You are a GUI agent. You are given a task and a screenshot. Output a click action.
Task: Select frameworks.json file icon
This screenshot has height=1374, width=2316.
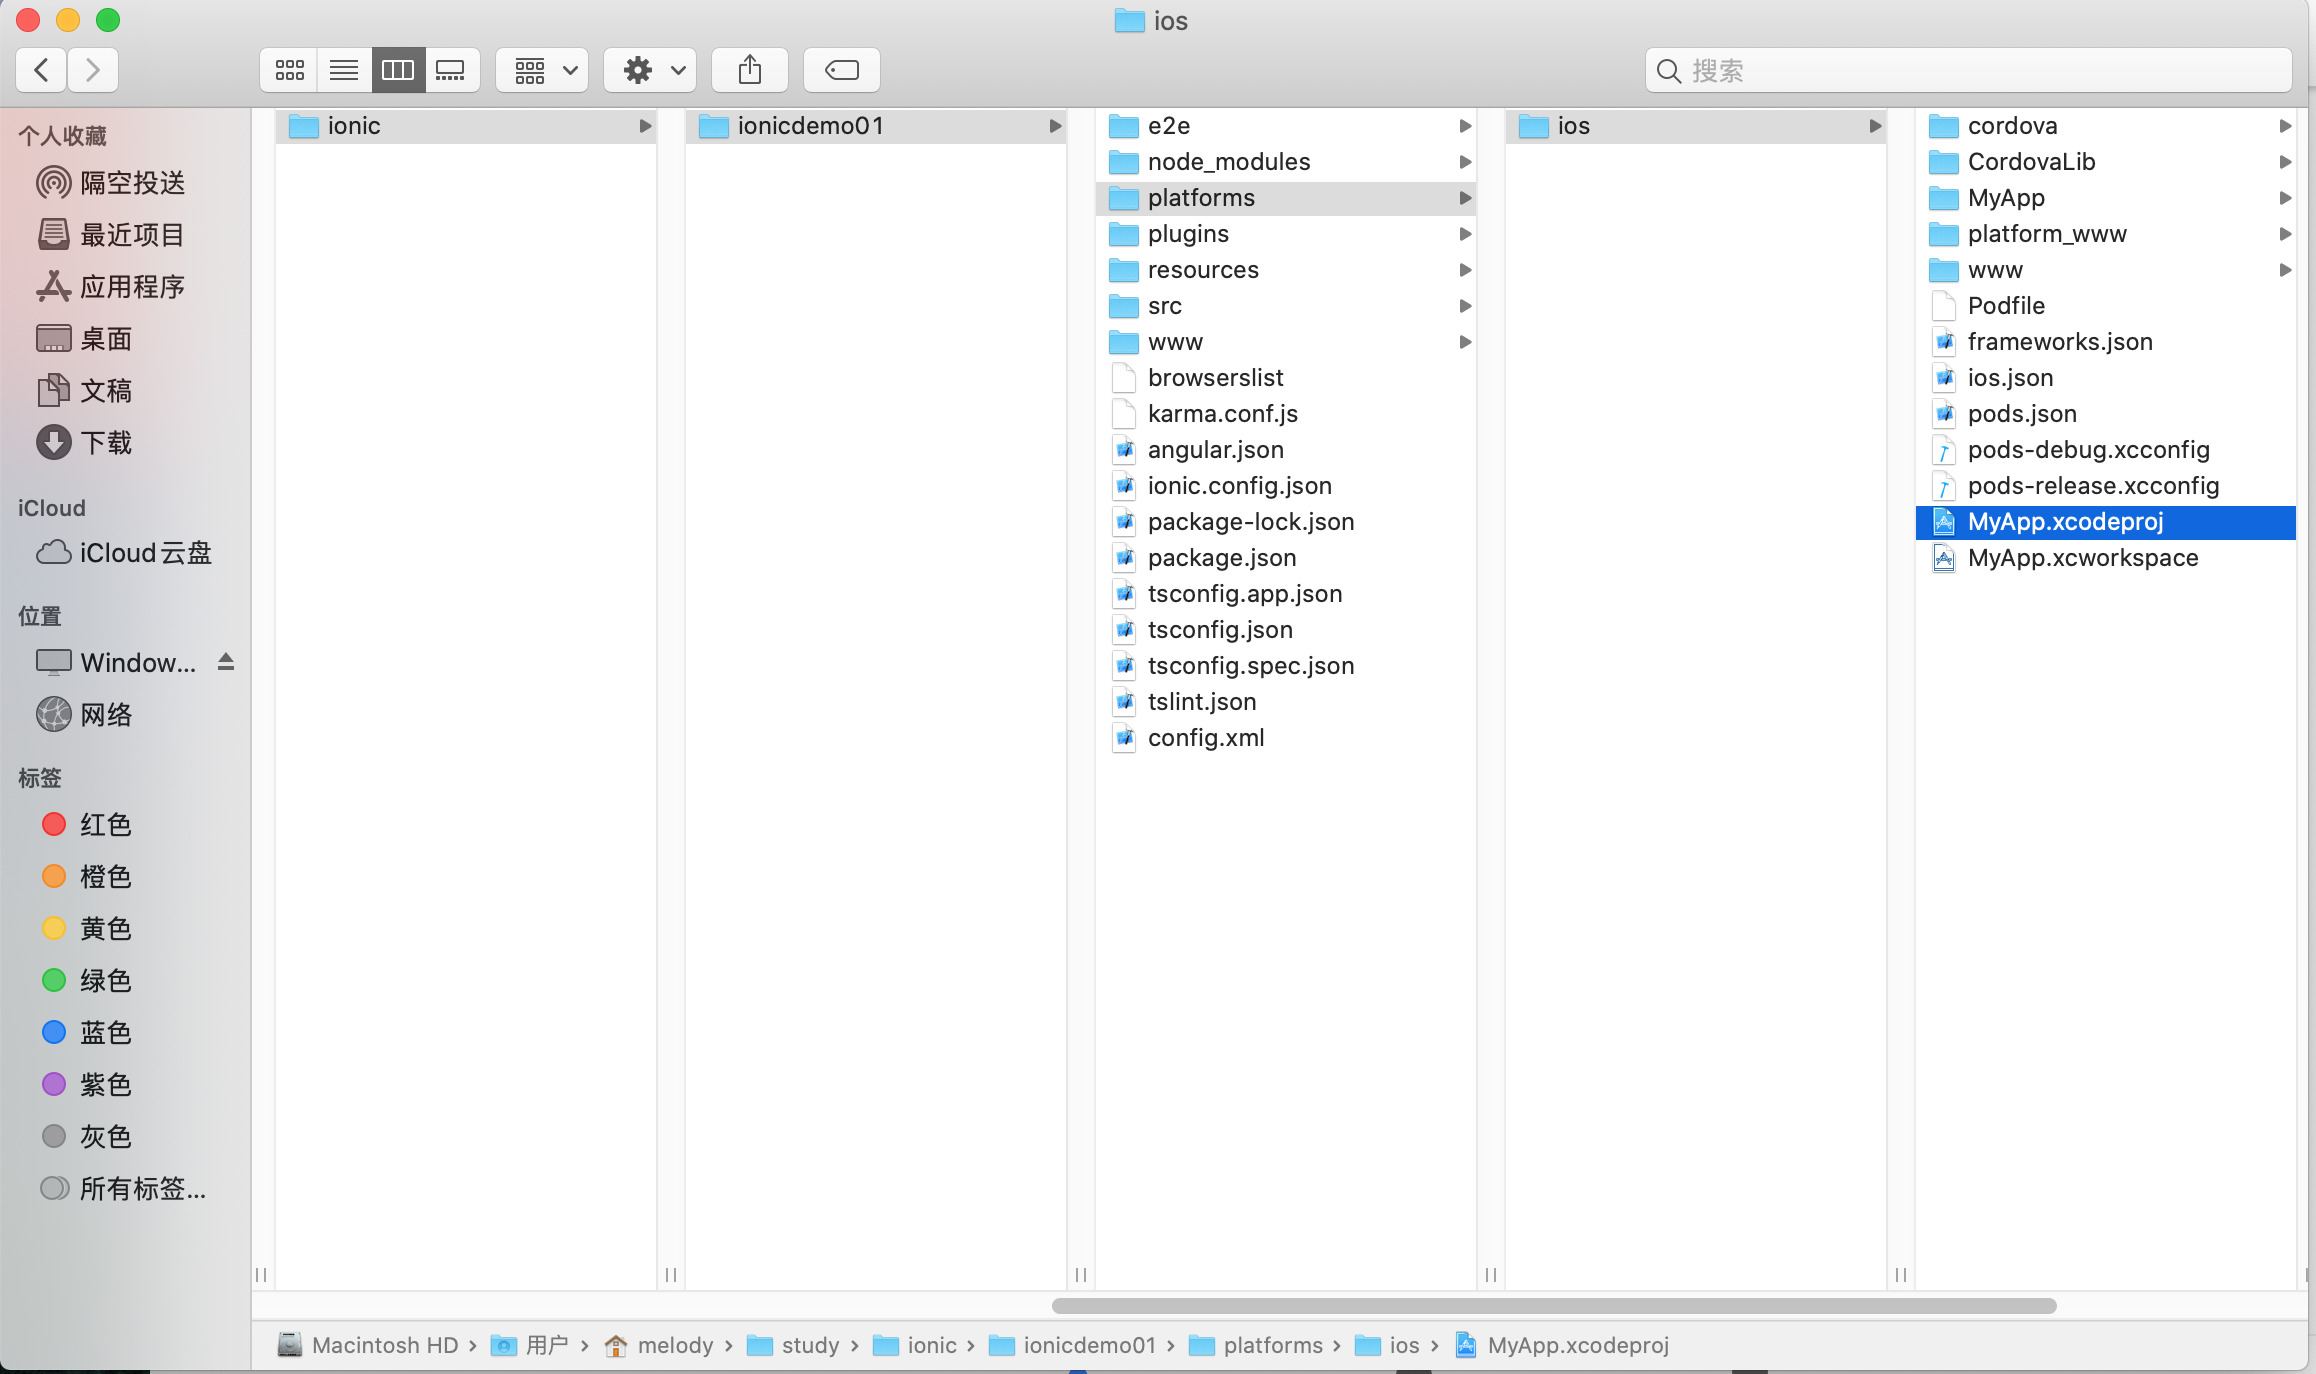1944,342
